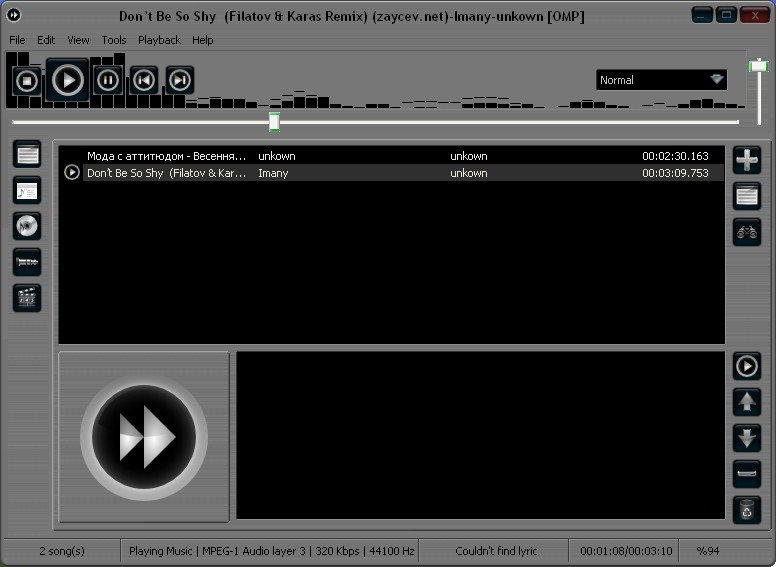Skip to the next track
Screen dimensions: 776x567
point(180,80)
